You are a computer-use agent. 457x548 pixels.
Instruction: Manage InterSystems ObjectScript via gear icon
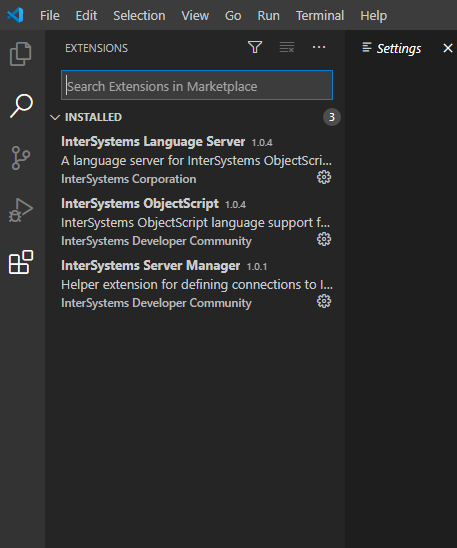[x=324, y=239]
